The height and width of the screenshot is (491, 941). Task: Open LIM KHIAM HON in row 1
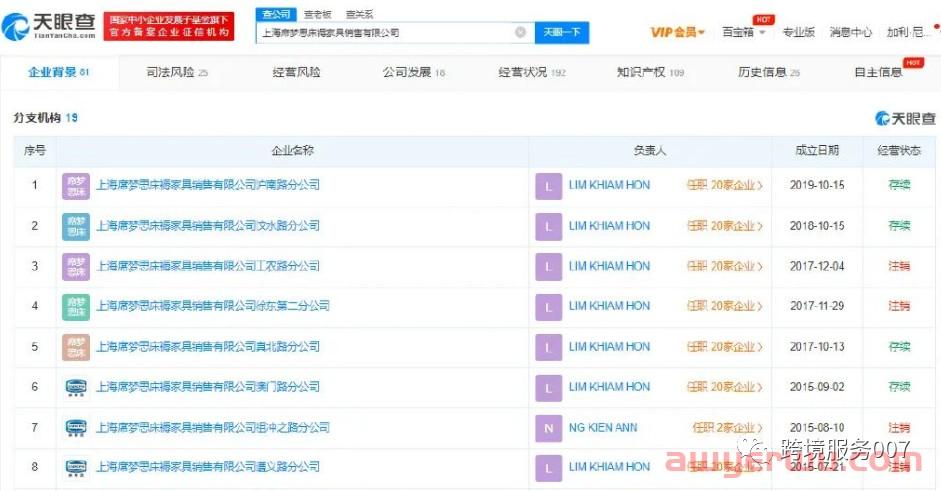click(x=609, y=185)
